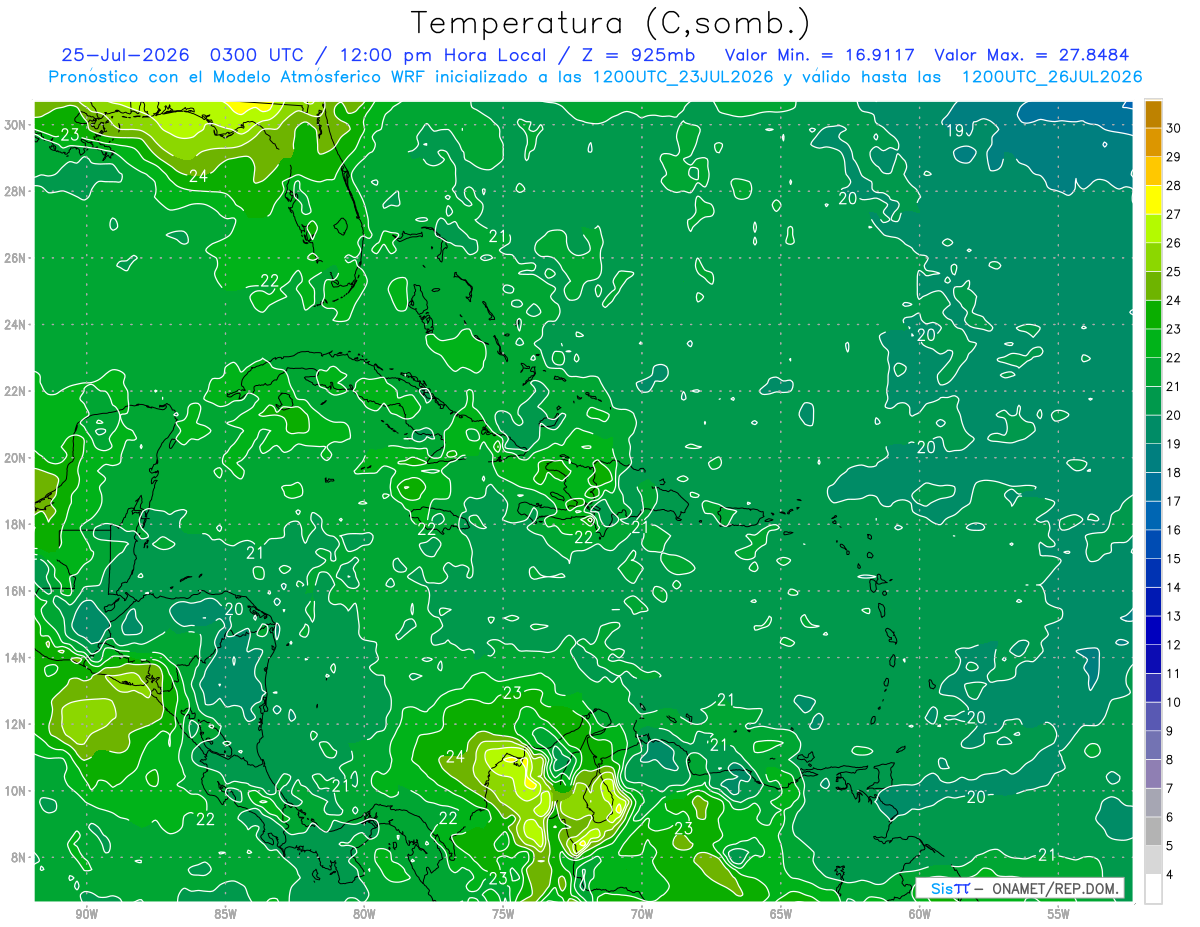The image size is (1200, 927).
Task: Click the colorbar scale label 13
Action: [1173, 616]
